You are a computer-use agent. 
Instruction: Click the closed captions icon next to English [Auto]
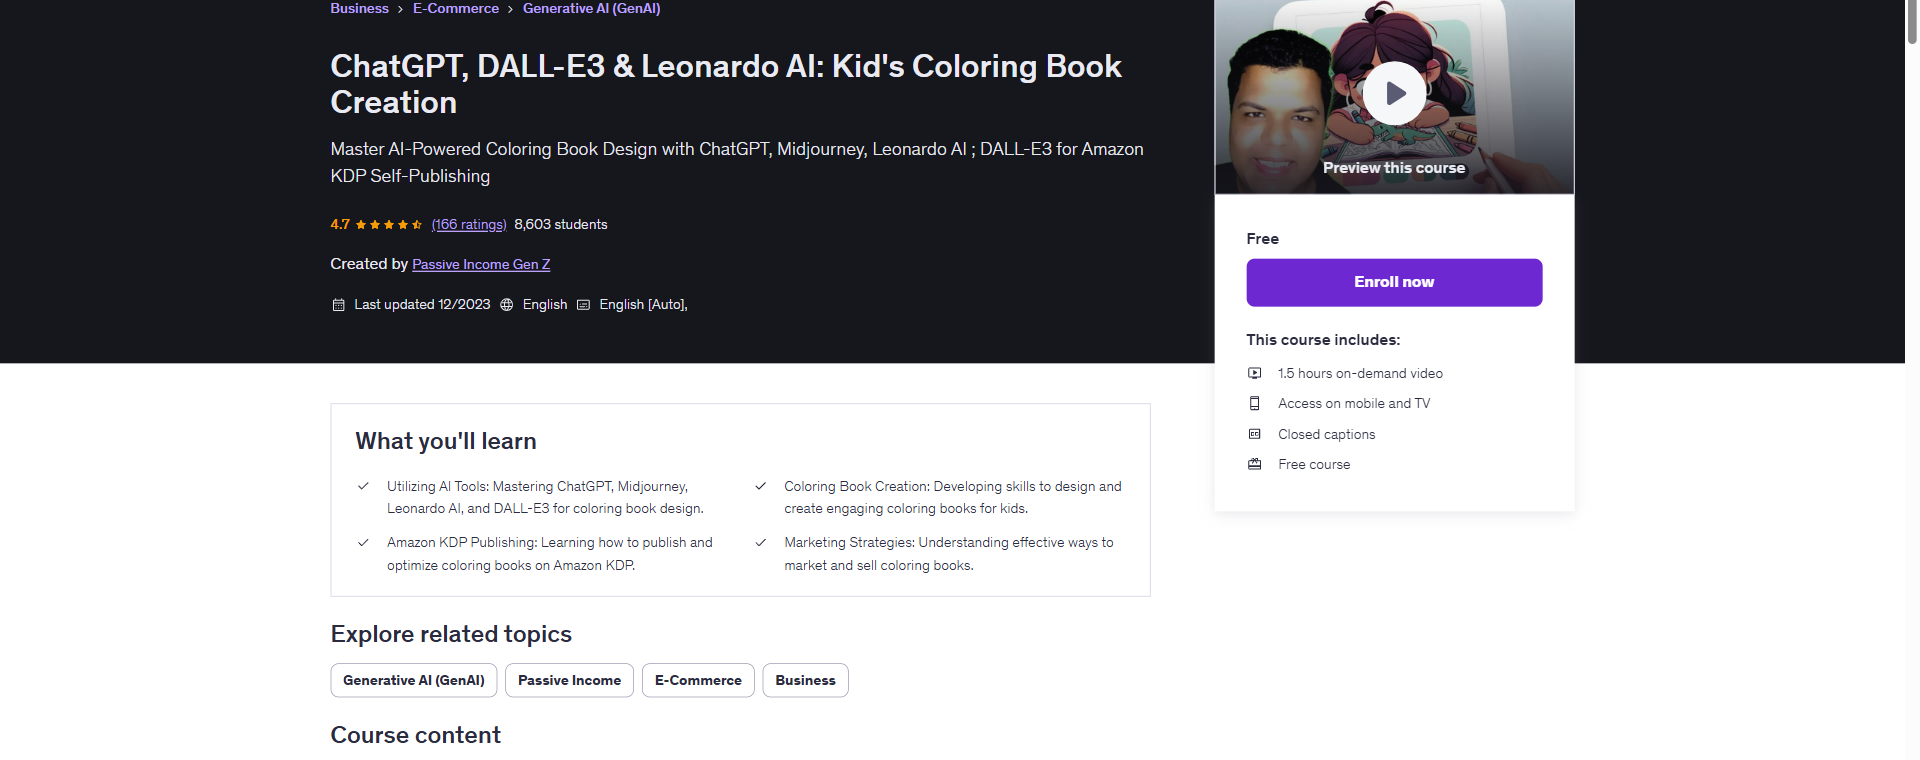[583, 305]
